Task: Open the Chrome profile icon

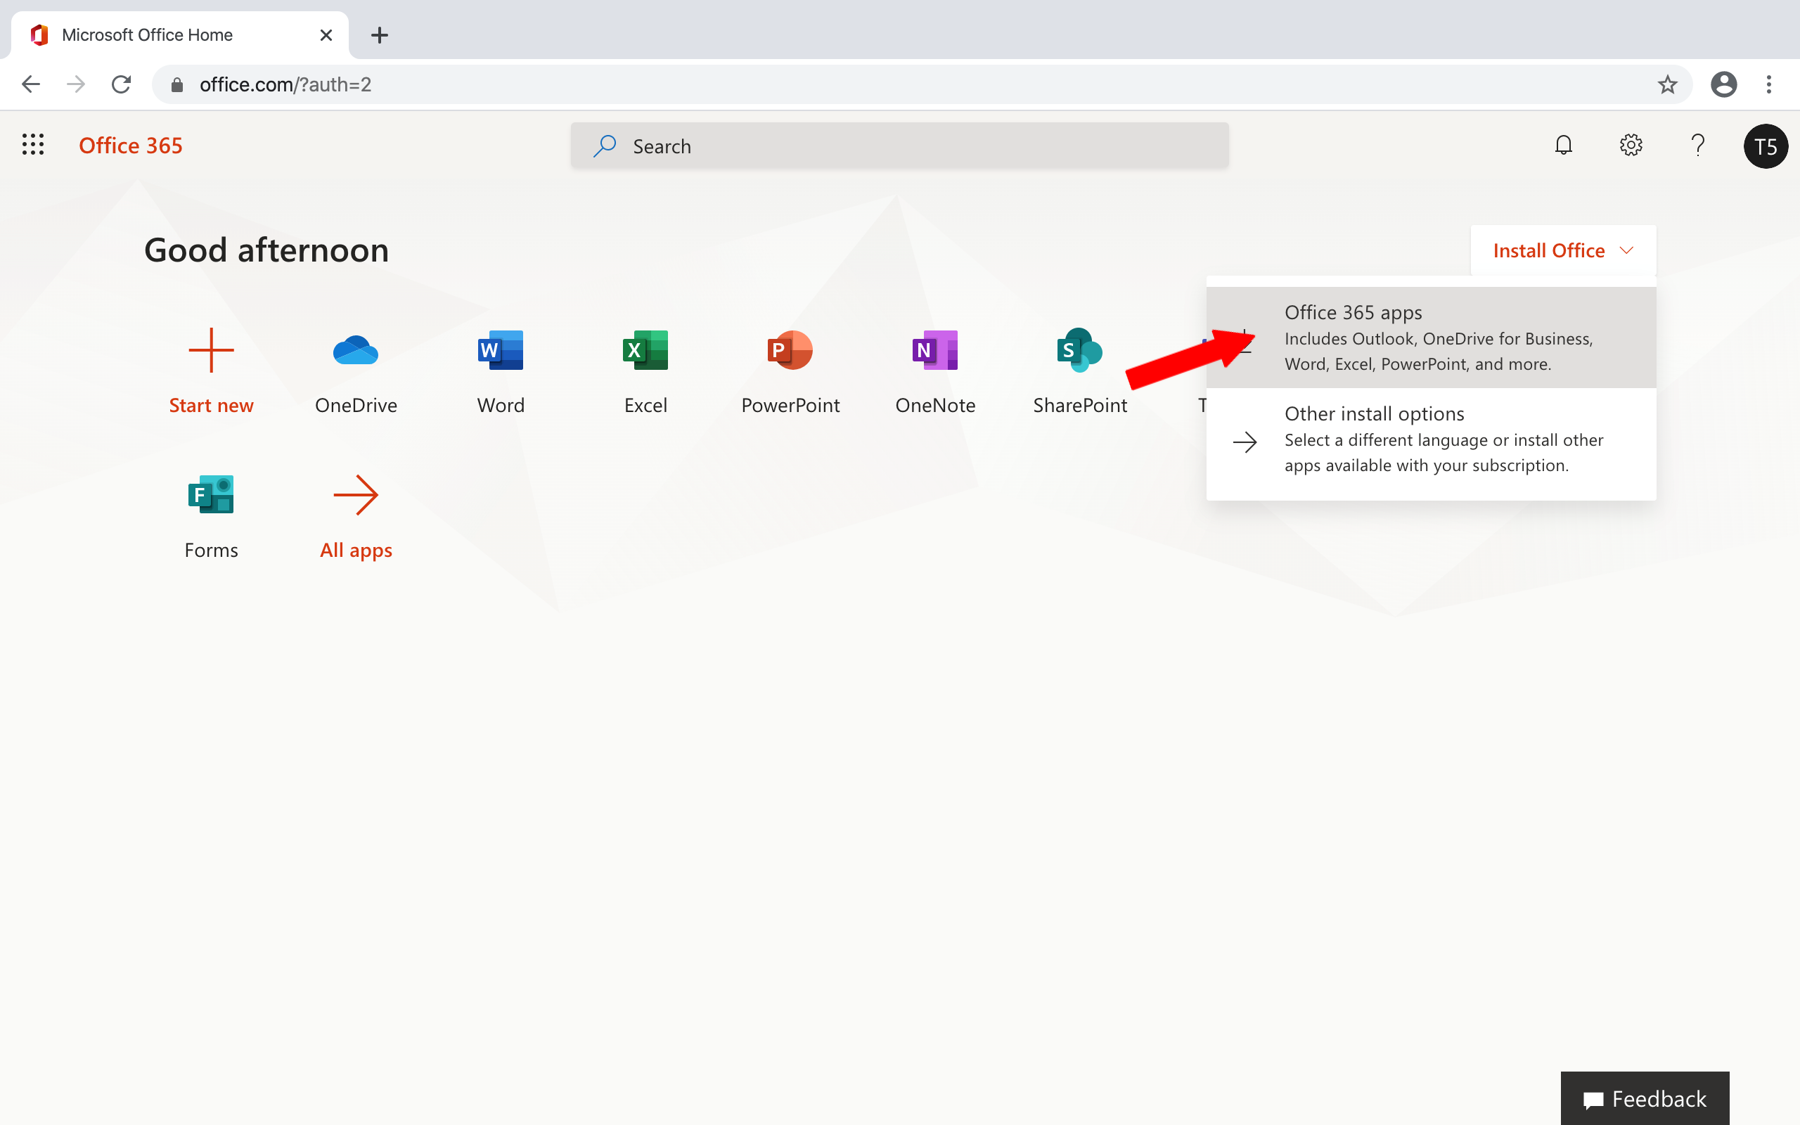Action: (1723, 85)
